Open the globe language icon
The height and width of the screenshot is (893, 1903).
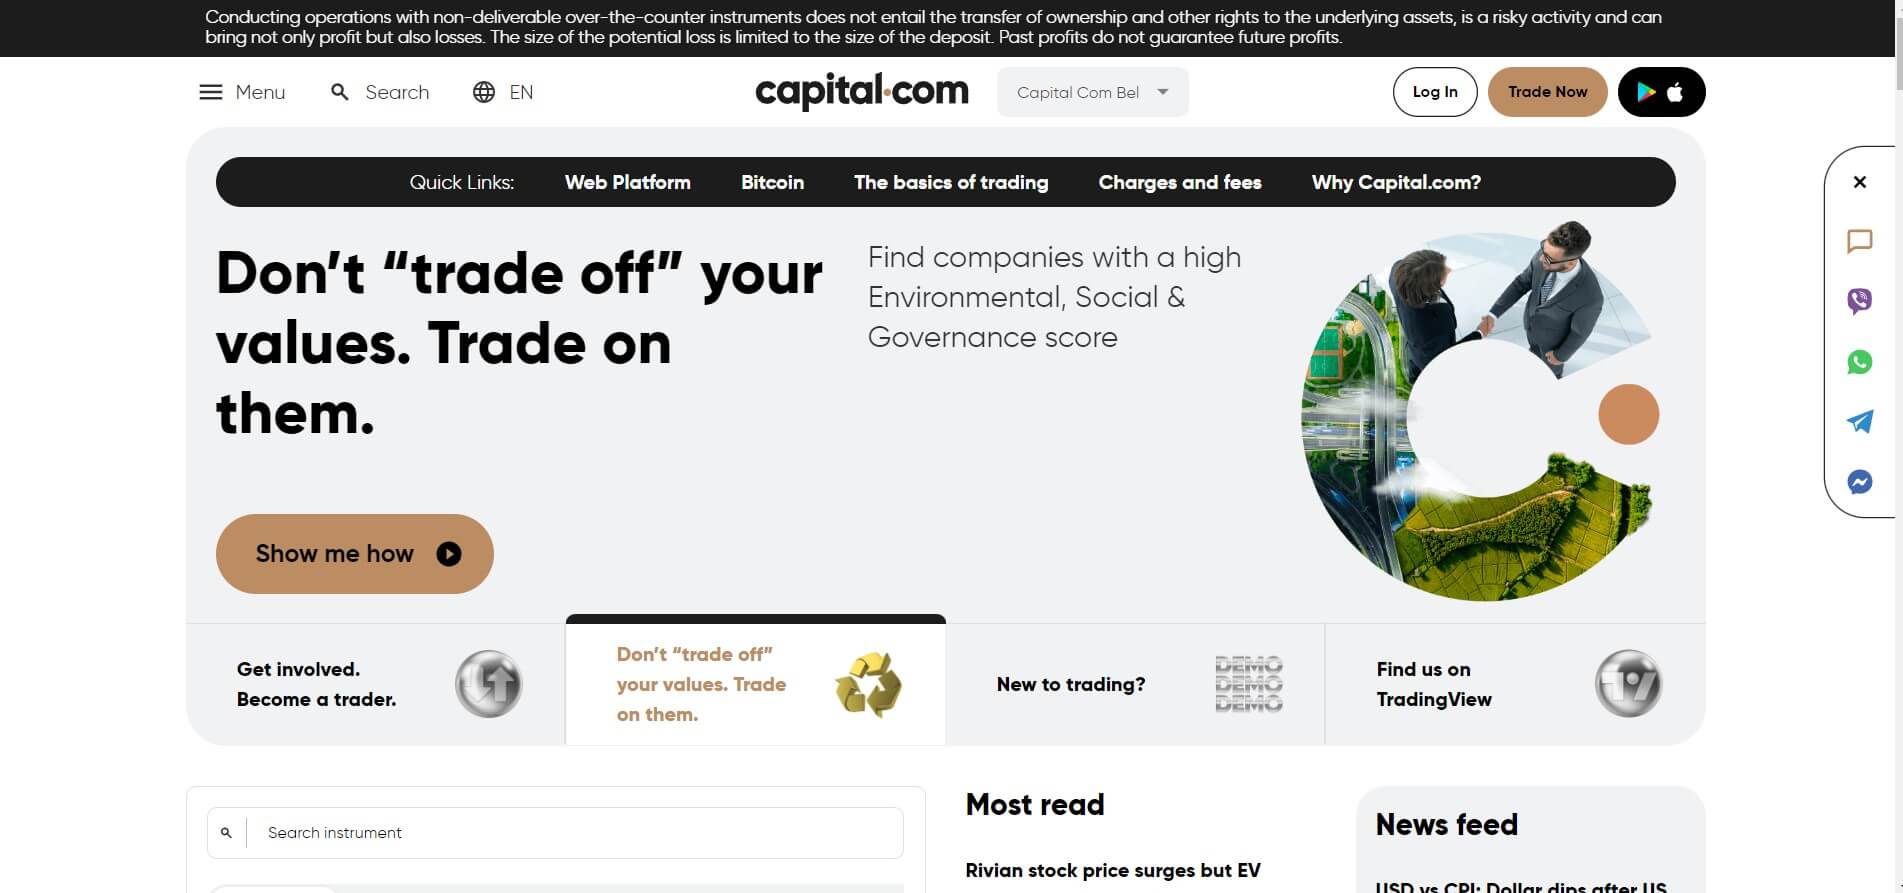point(484,92)
